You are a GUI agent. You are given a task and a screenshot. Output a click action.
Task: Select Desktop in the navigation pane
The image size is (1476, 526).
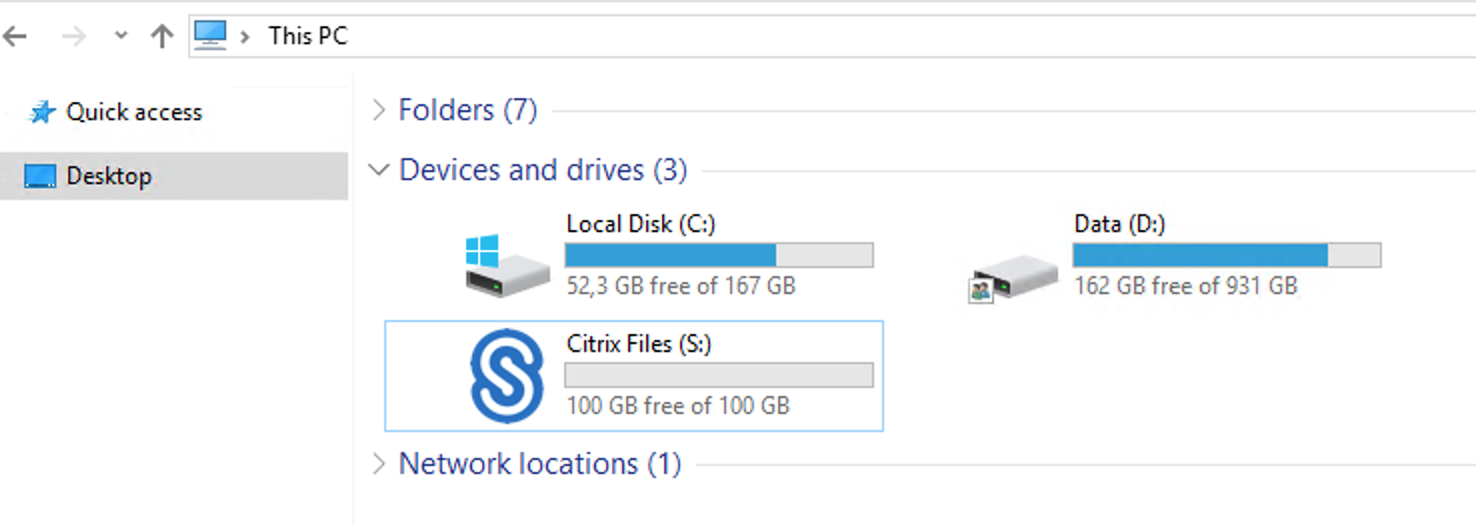pos(109,176)
